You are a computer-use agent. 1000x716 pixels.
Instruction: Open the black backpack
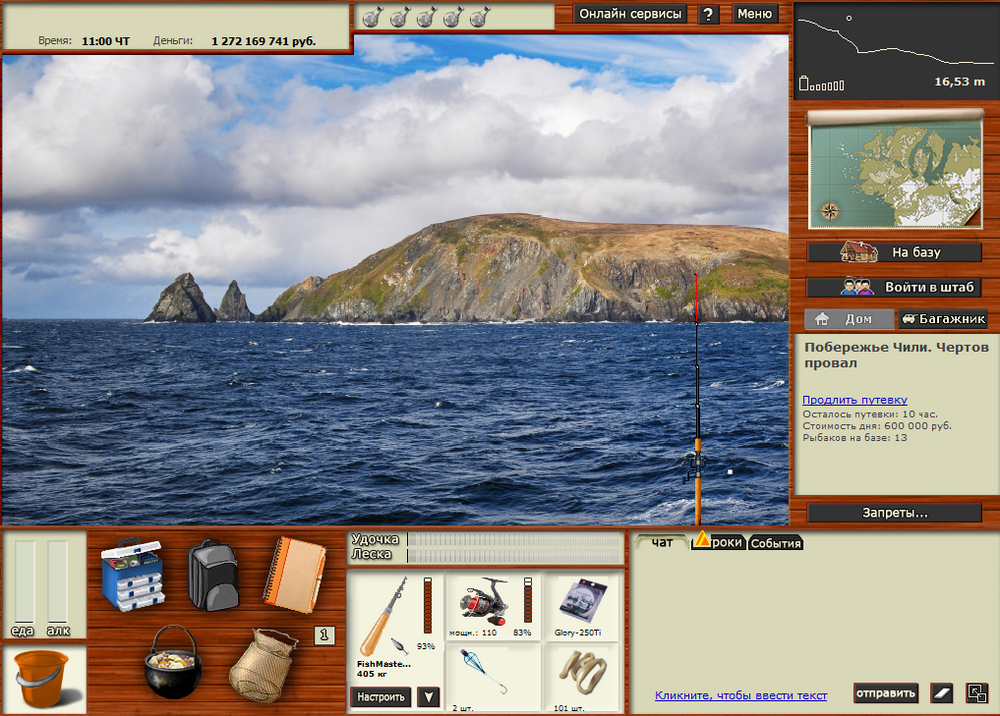(211, 574)
